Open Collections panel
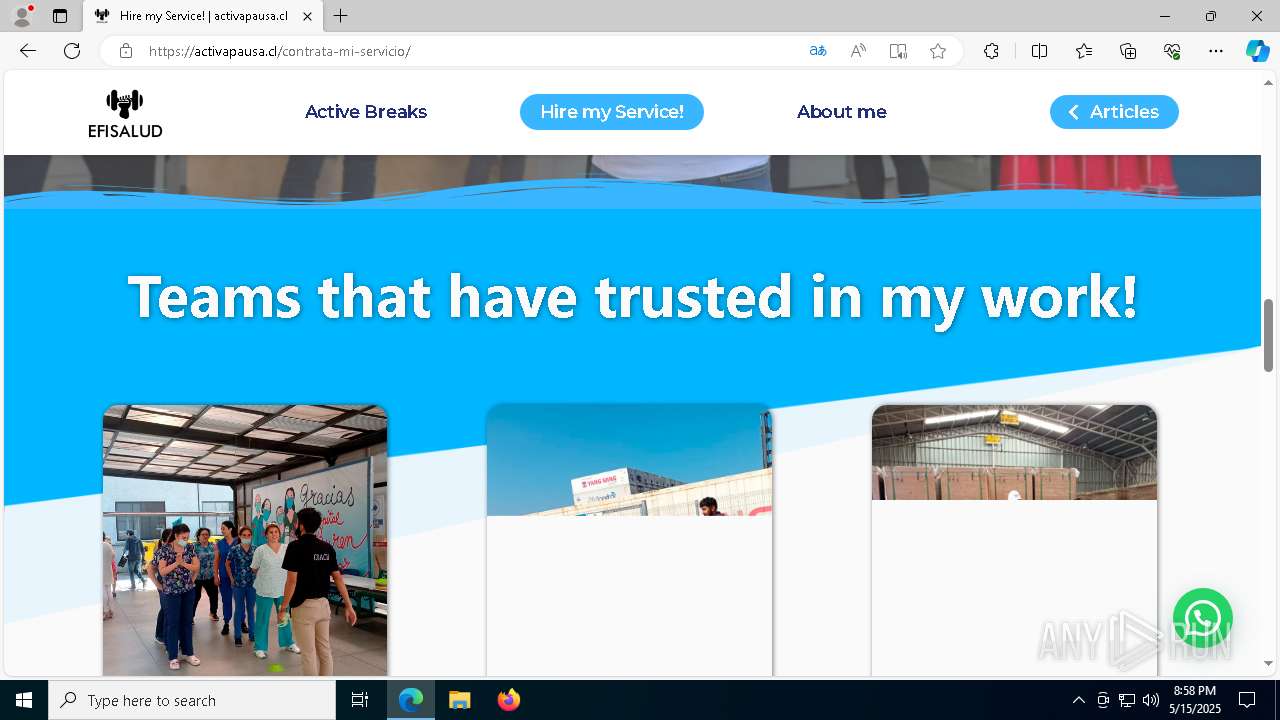 [1128, 51]
